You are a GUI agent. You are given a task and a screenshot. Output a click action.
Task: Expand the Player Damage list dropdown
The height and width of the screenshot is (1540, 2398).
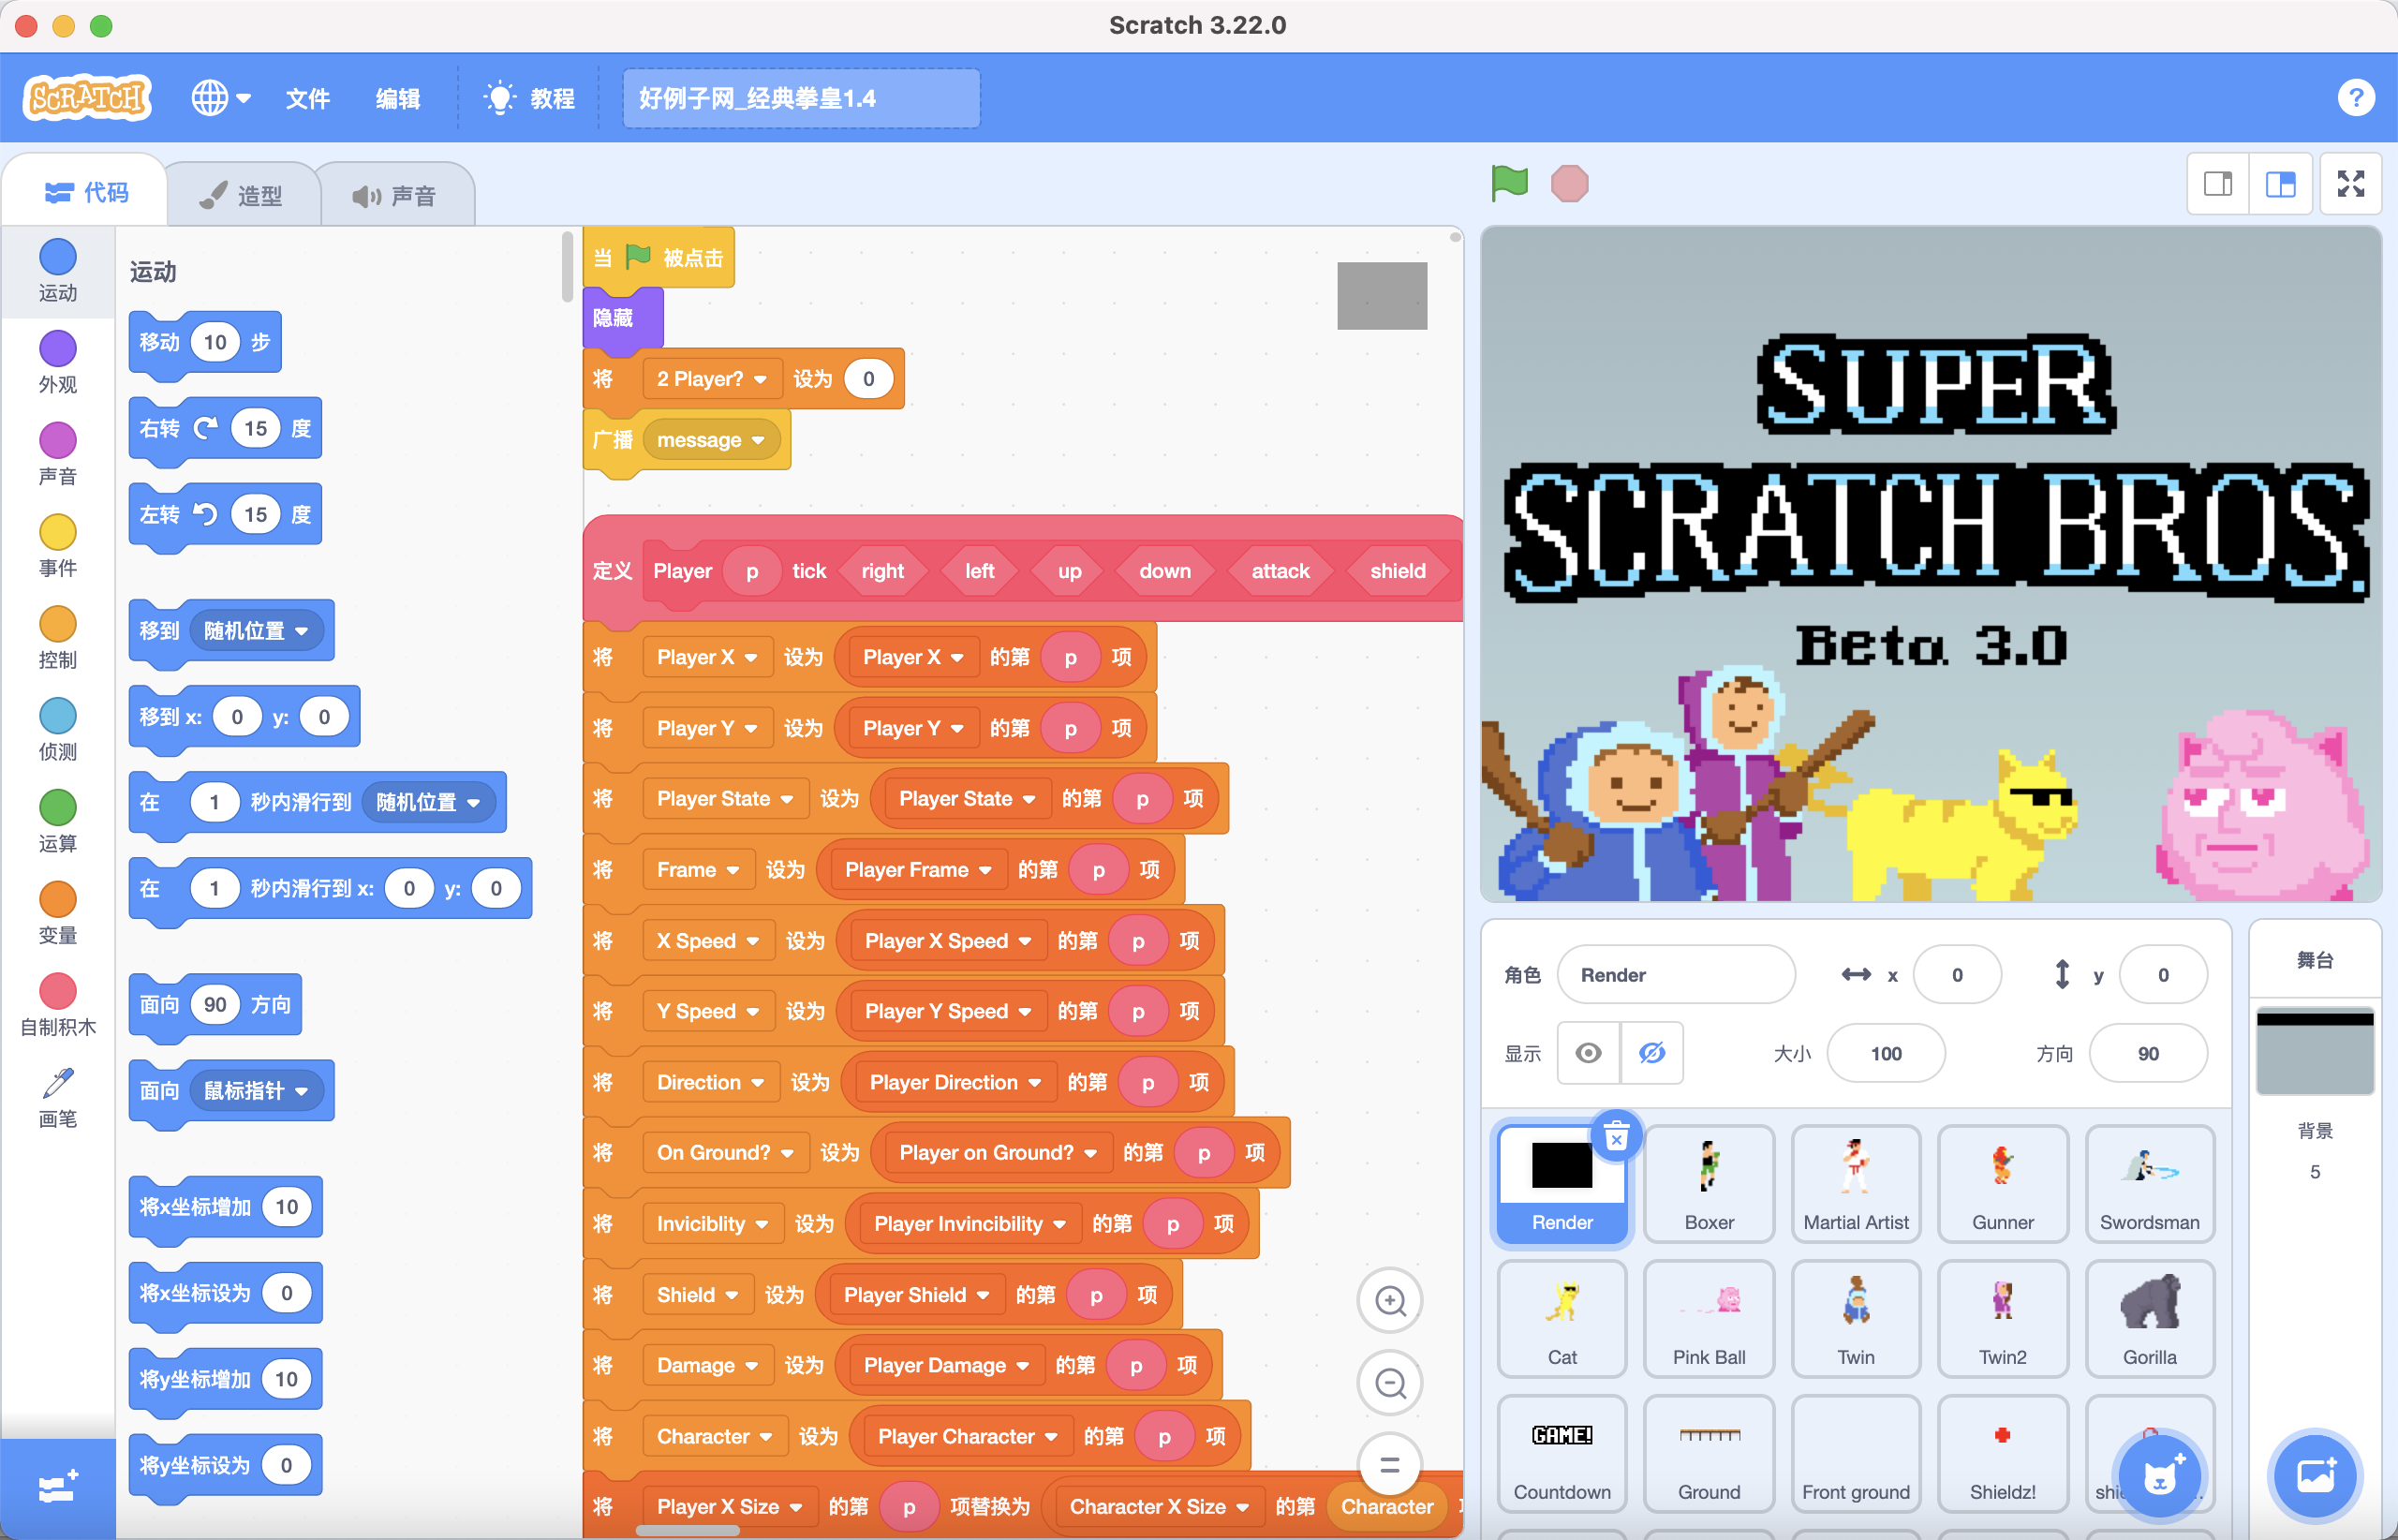click(945, 1365)
